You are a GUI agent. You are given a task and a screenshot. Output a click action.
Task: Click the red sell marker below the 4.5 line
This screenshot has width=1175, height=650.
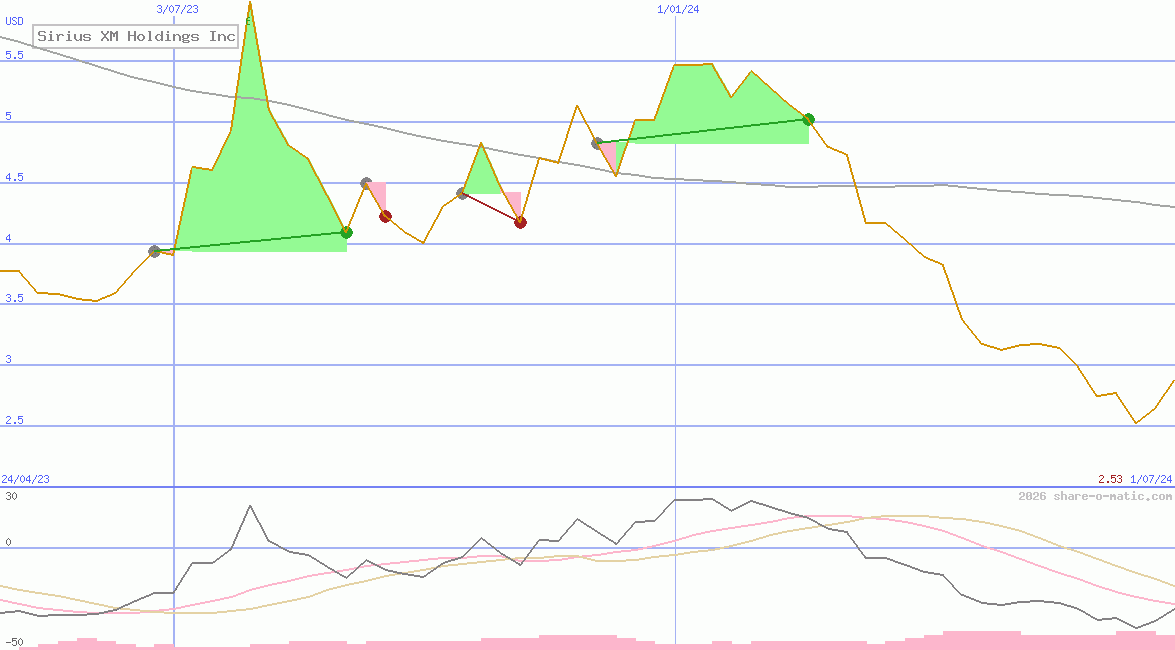[x=385, y=215]
